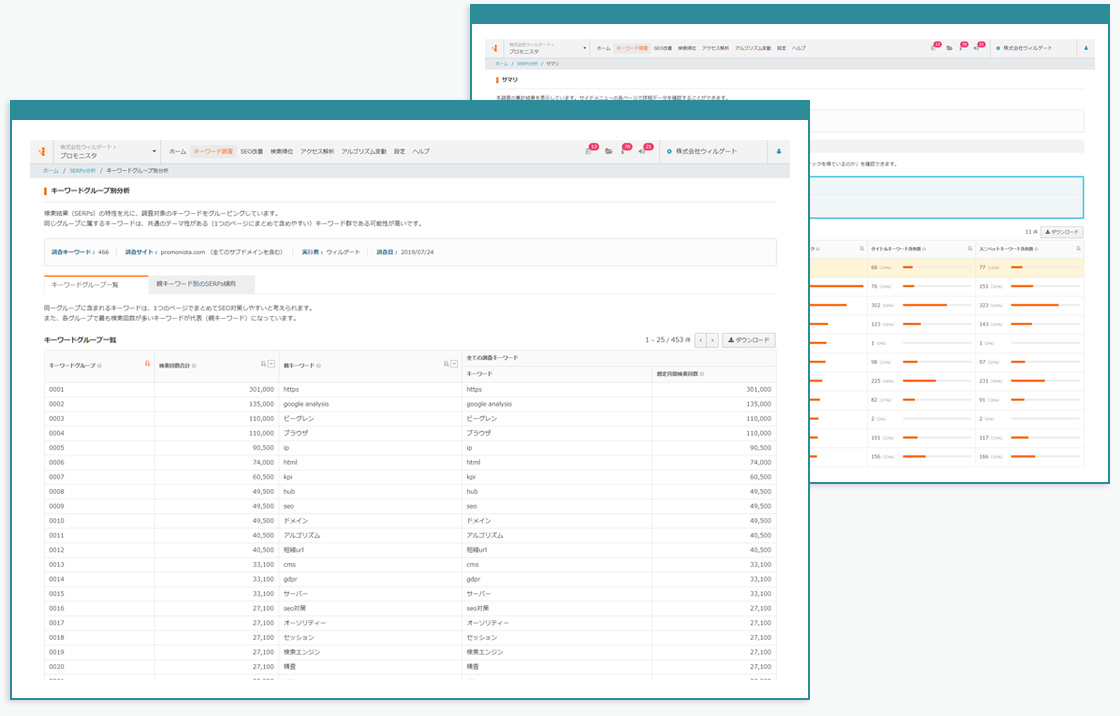Click parent keyword アルゴリズム
Screen dimensions: 1120x716
301,535
